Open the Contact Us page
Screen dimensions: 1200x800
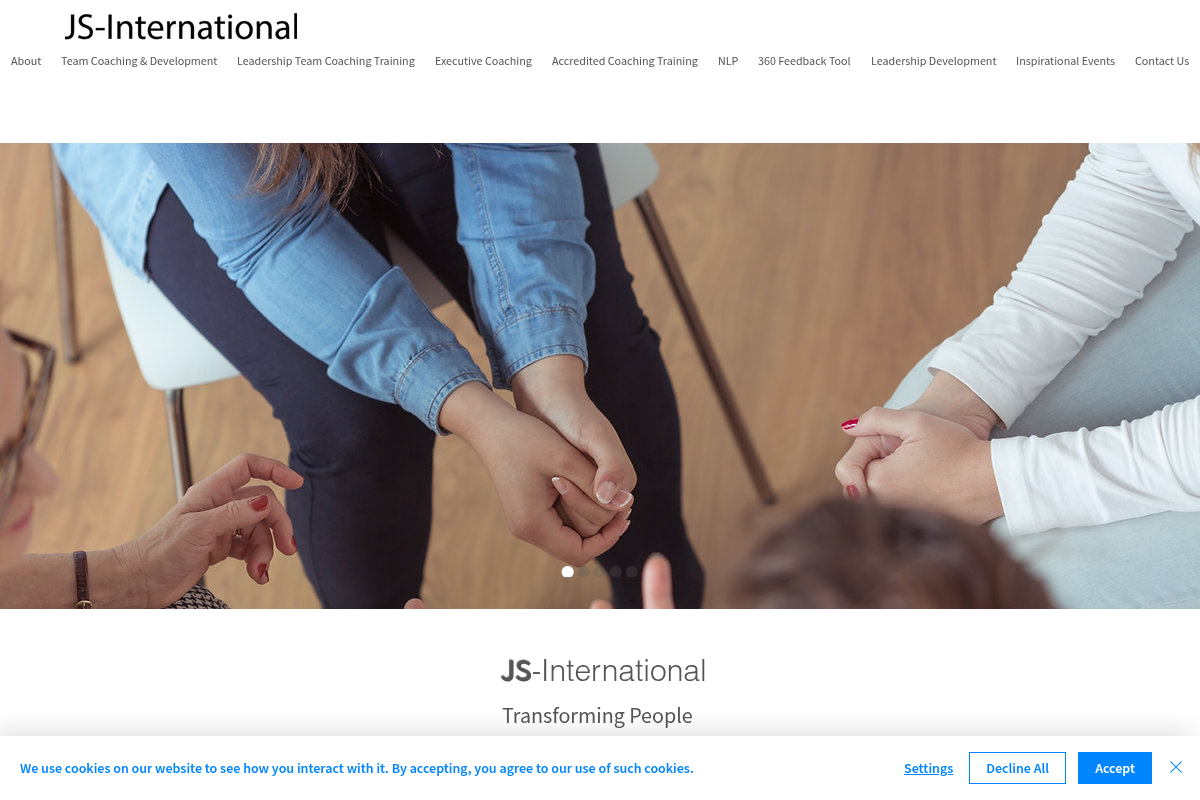pyautogui.click(x=1162, y=61)
